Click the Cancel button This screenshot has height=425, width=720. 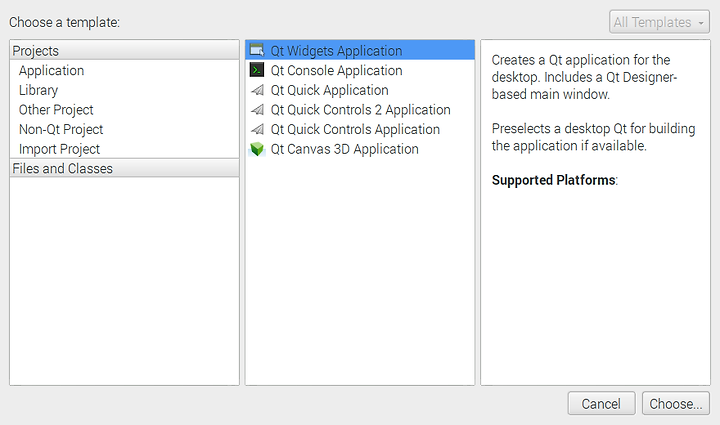coord(602,403)
